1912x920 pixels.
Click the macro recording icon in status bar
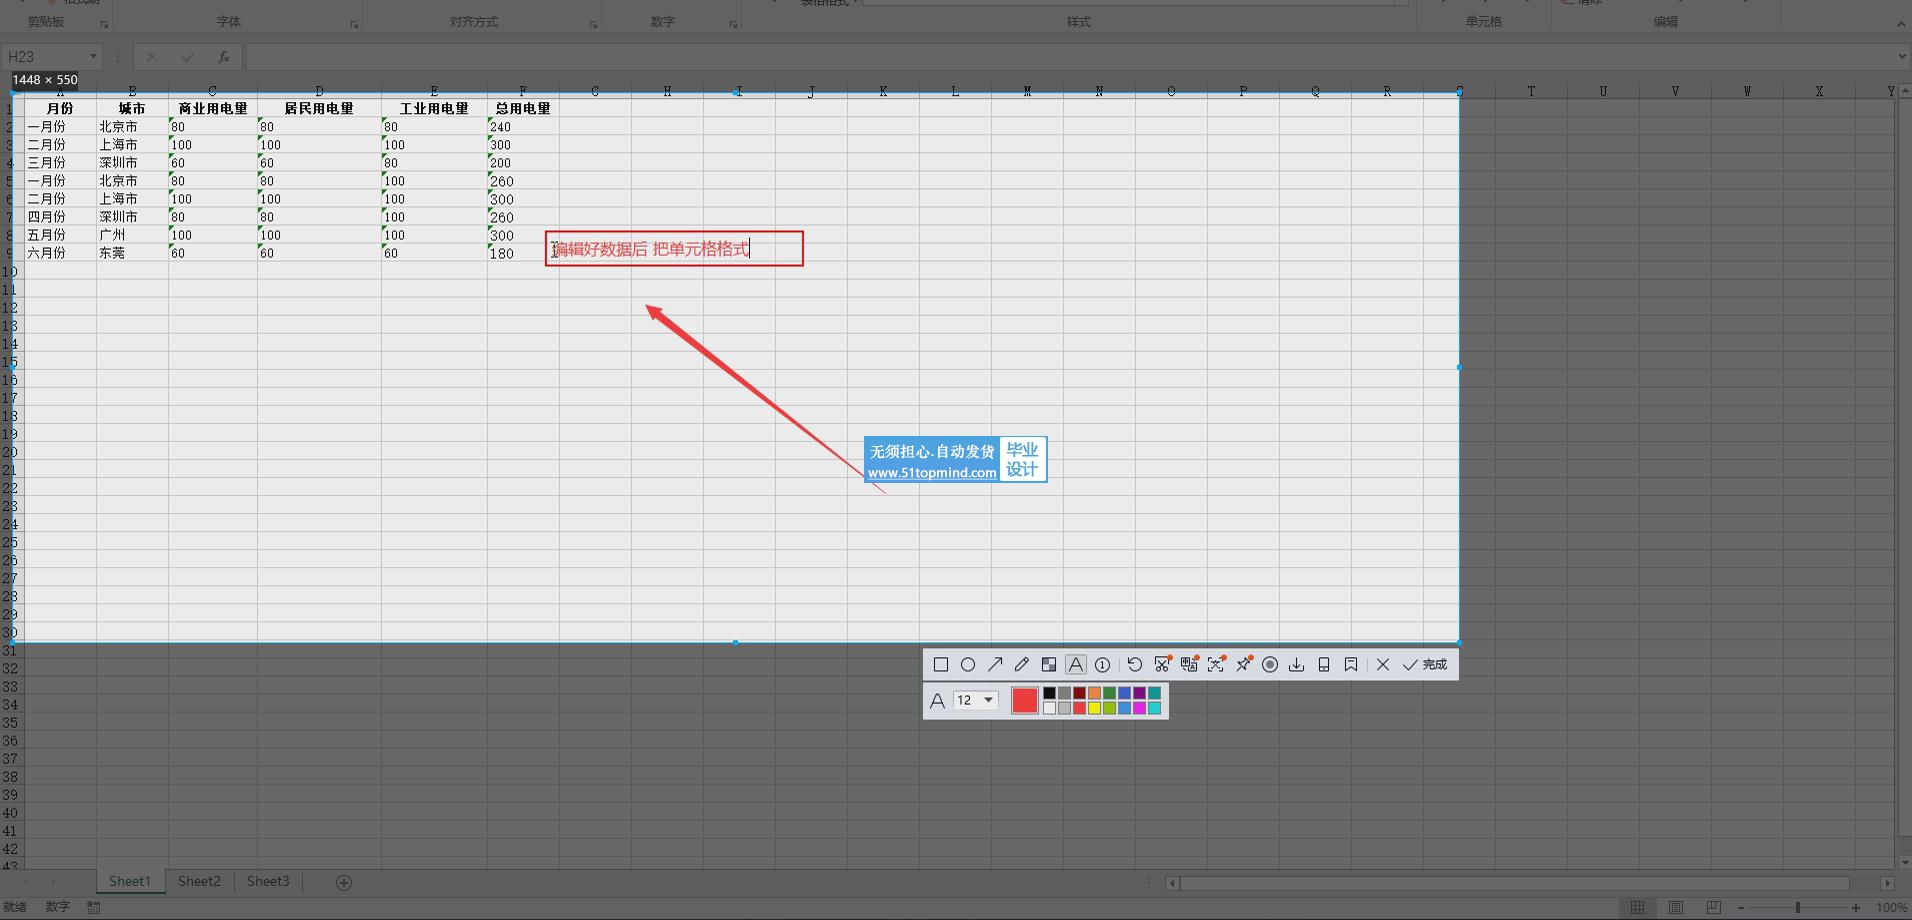pyautogui.click(x=94, y=907)
